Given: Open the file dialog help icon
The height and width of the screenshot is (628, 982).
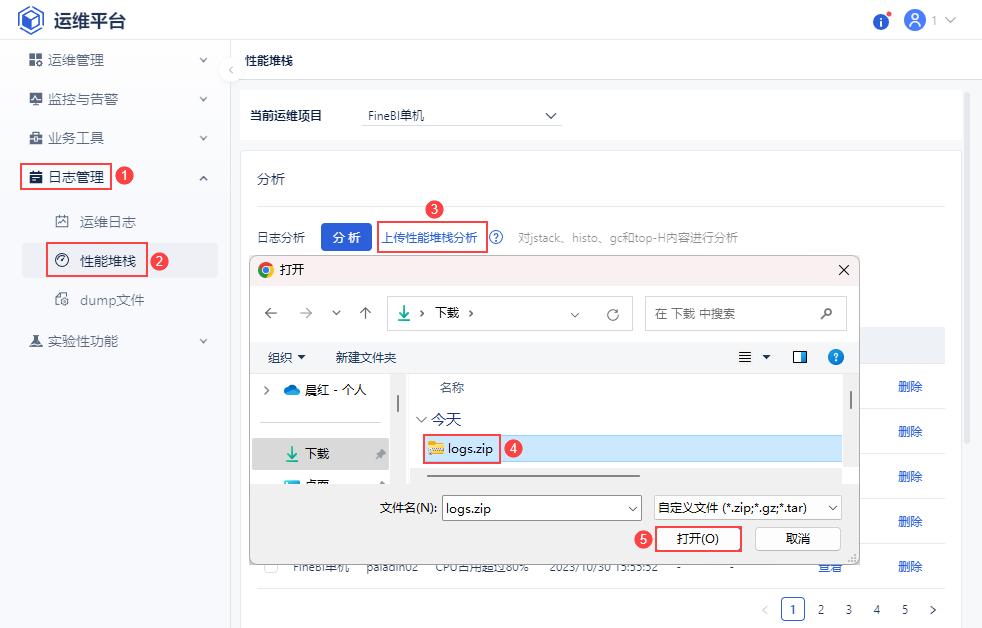Looking at the screenshot, I should (835, 357).
